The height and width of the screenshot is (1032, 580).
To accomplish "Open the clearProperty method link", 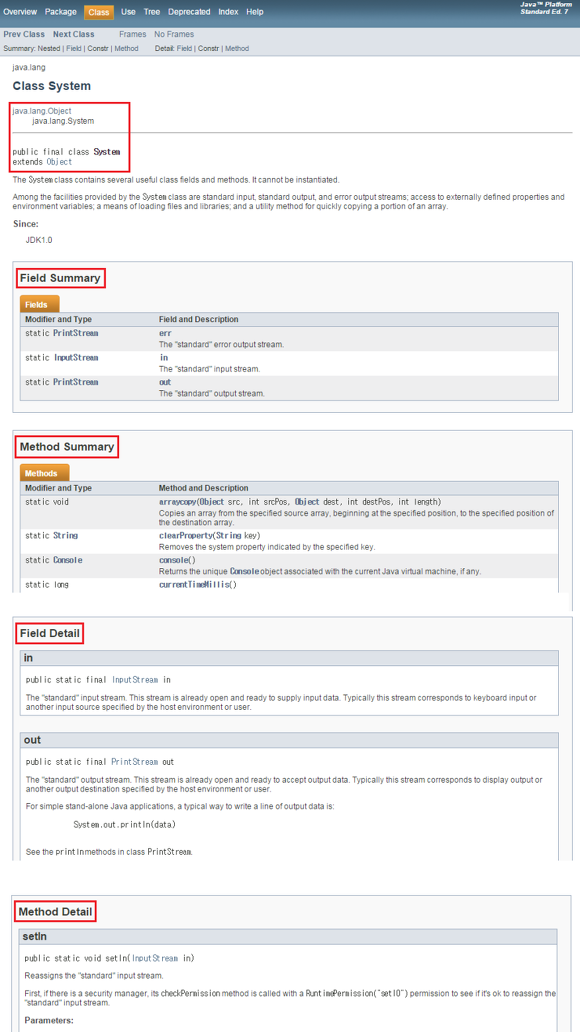I will (184, 536).
